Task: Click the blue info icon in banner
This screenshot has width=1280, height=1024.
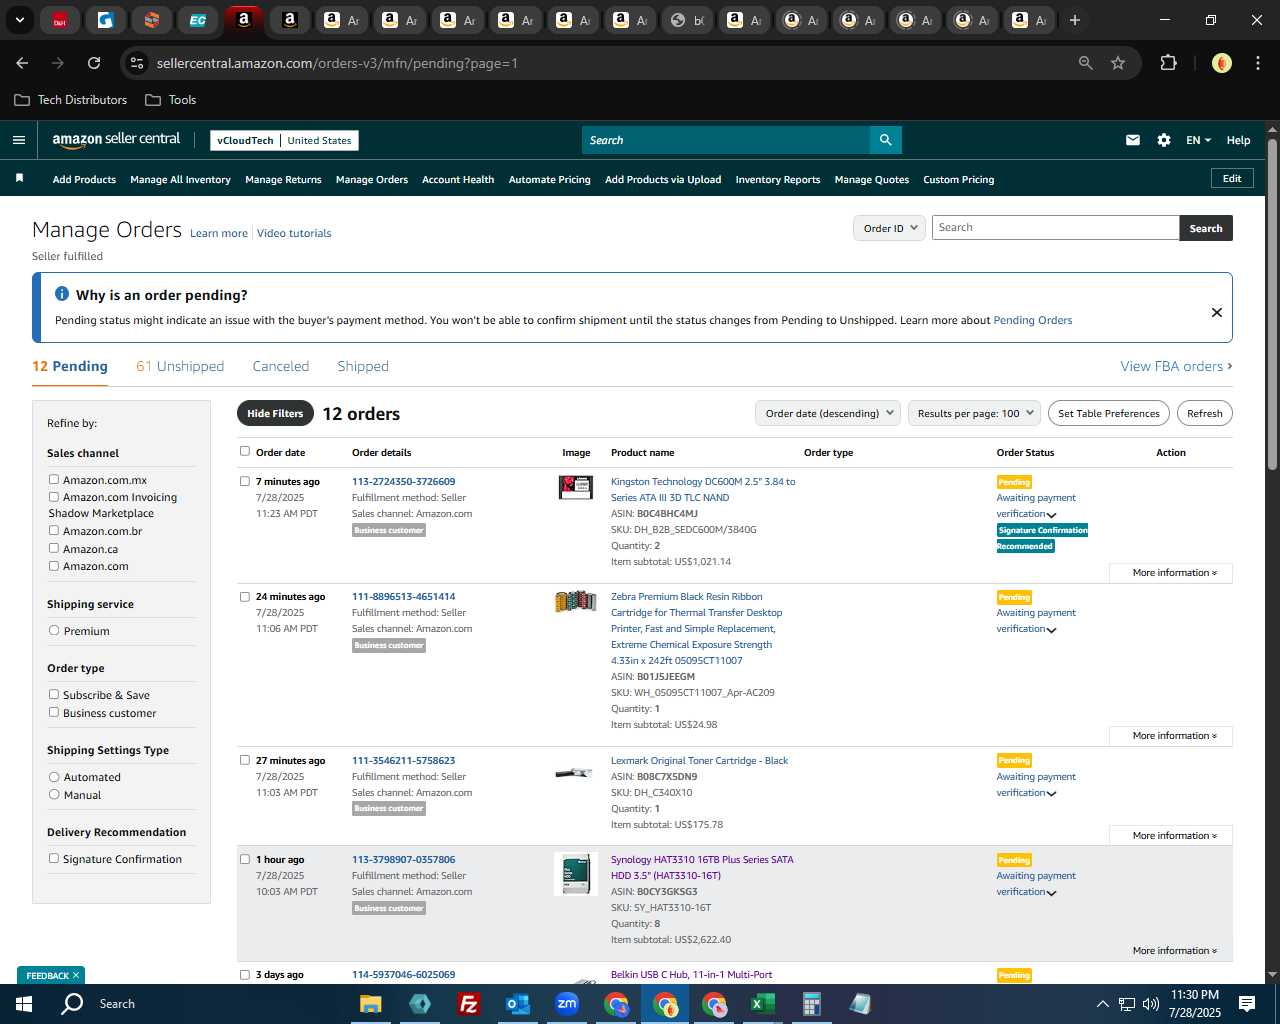Action: pos(62,294)
